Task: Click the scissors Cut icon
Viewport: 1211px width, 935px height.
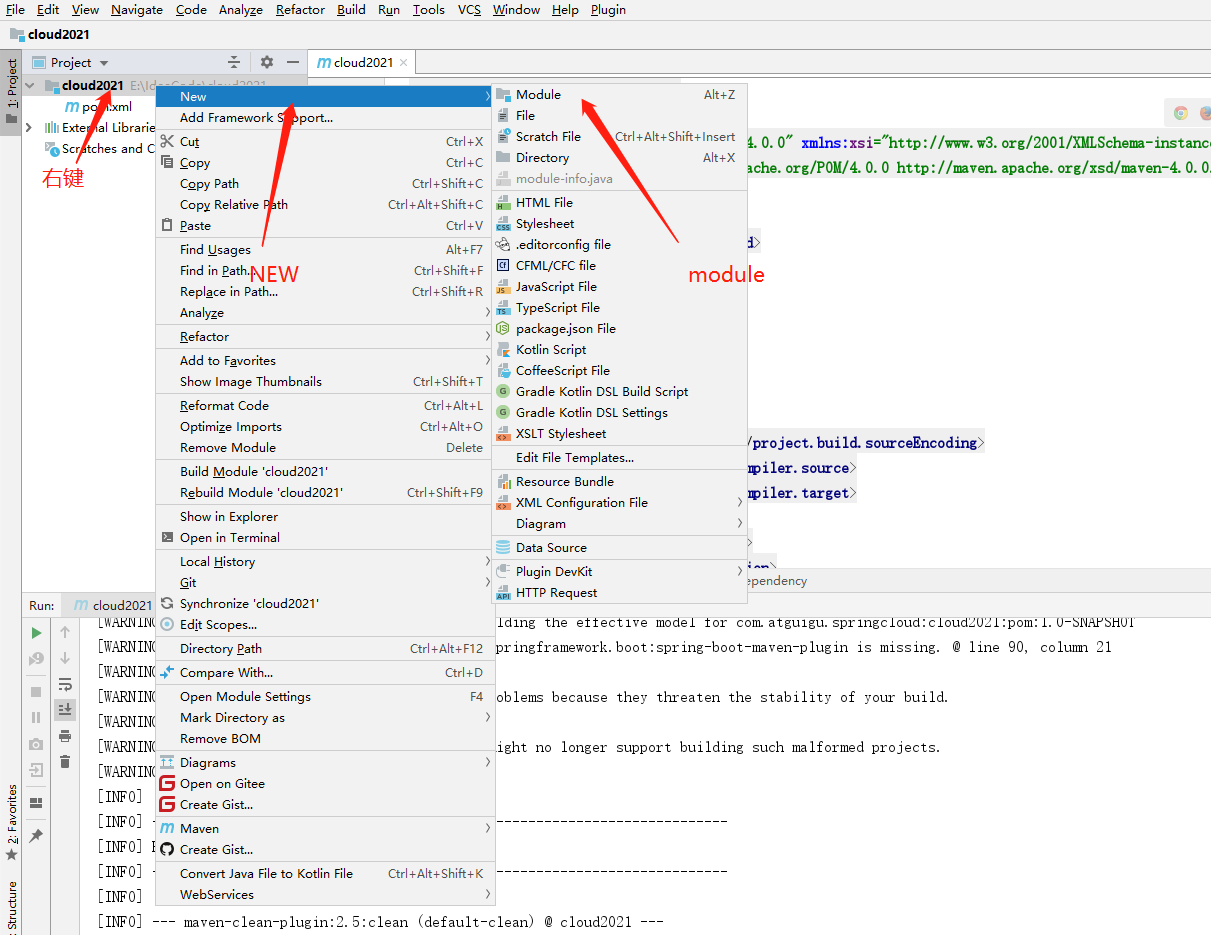Action: point(167,141)
